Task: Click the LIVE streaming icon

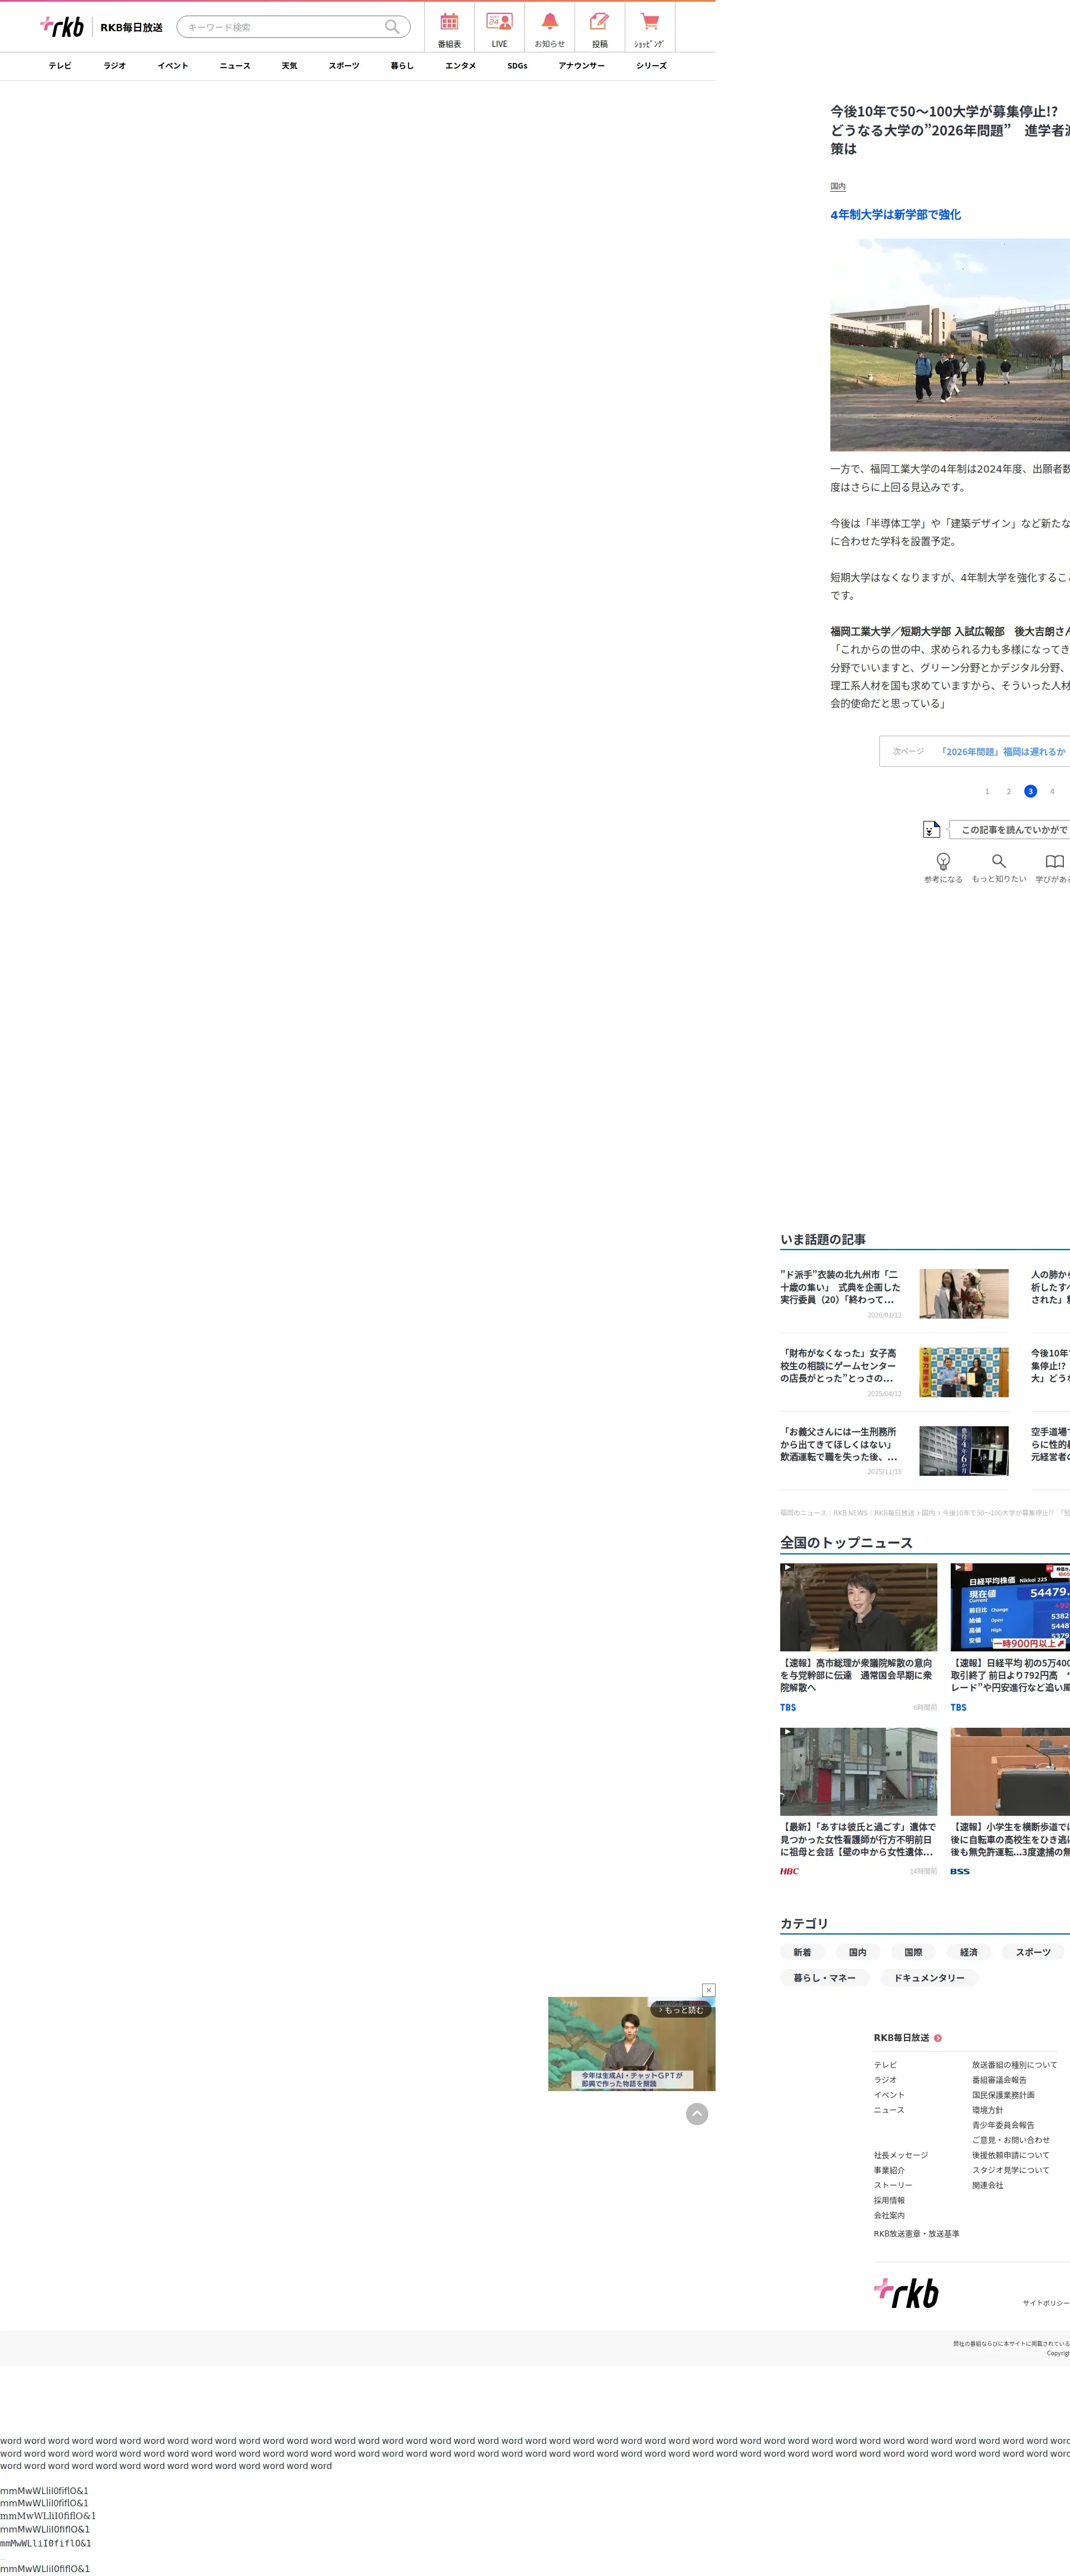Action: [x=499, y=28]
